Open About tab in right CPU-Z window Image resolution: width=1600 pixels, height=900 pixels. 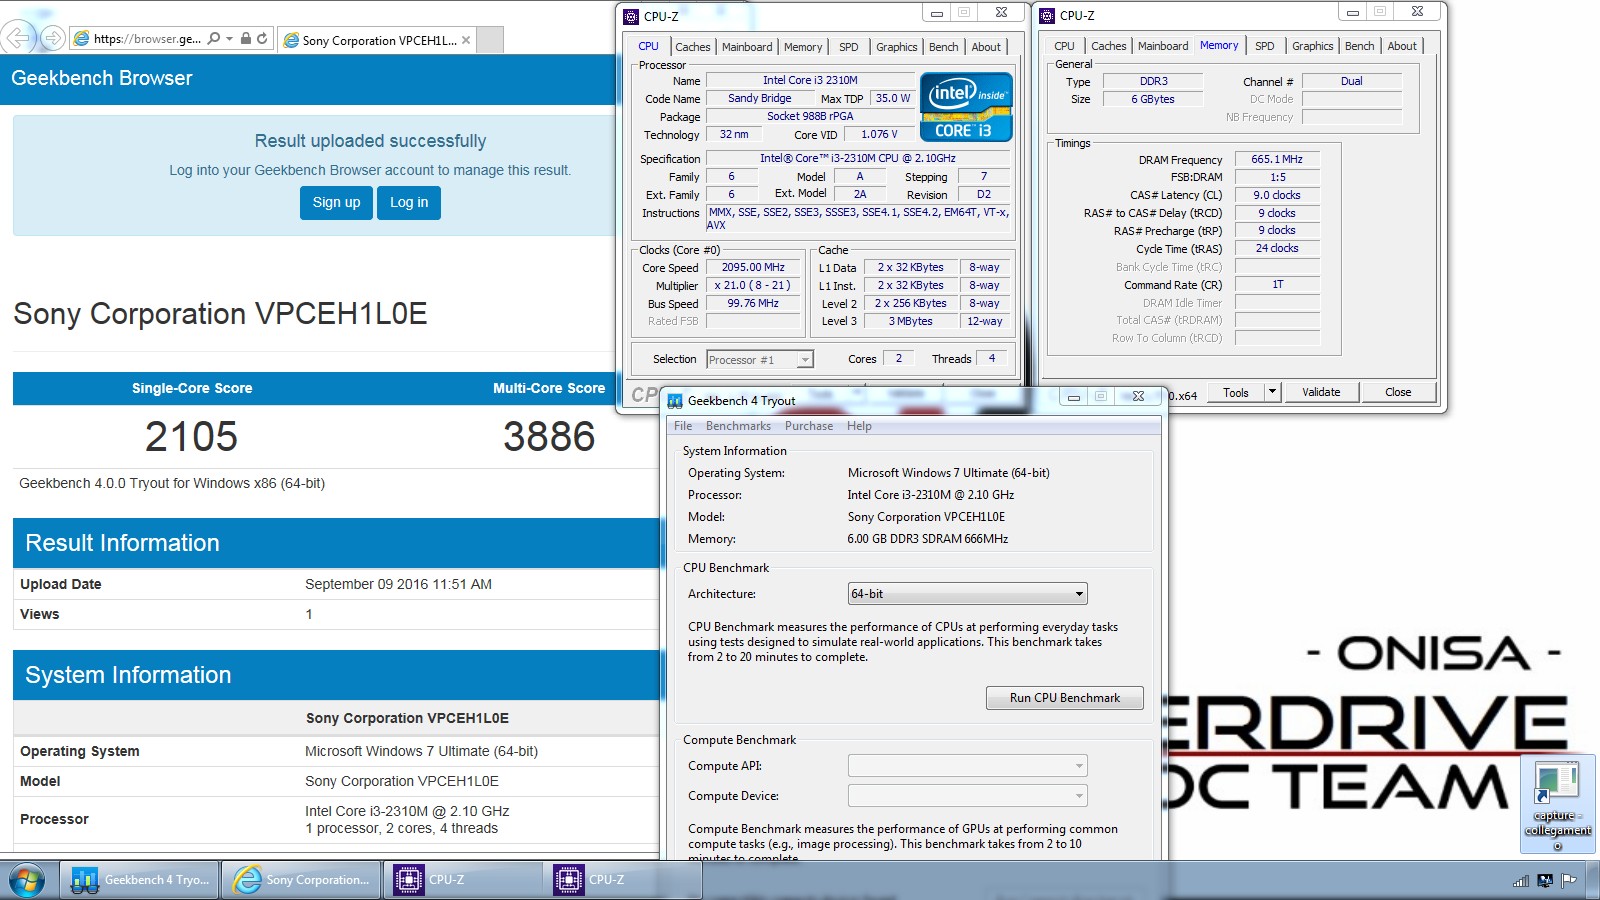pos(1402,46)
